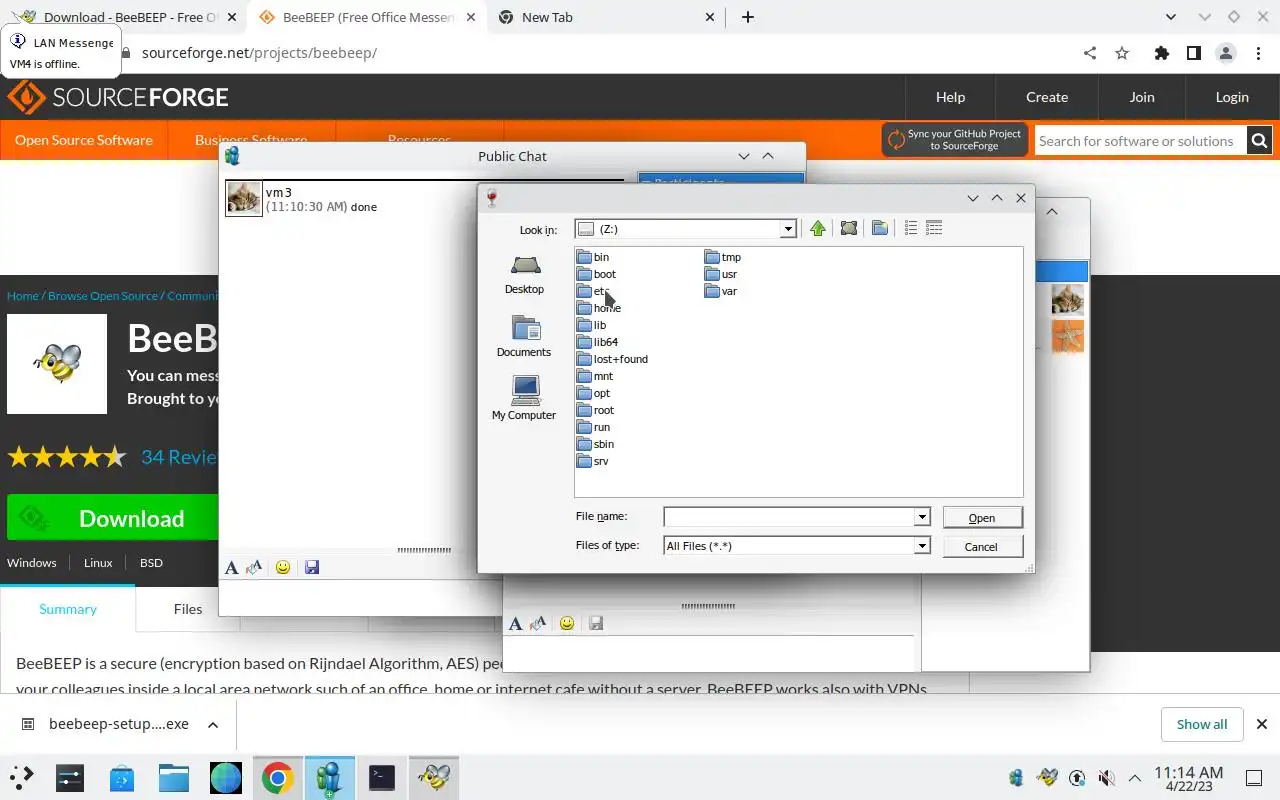Click Sync your GitHub Project button
1280x800 pixels.
click(x=955, y=140)
